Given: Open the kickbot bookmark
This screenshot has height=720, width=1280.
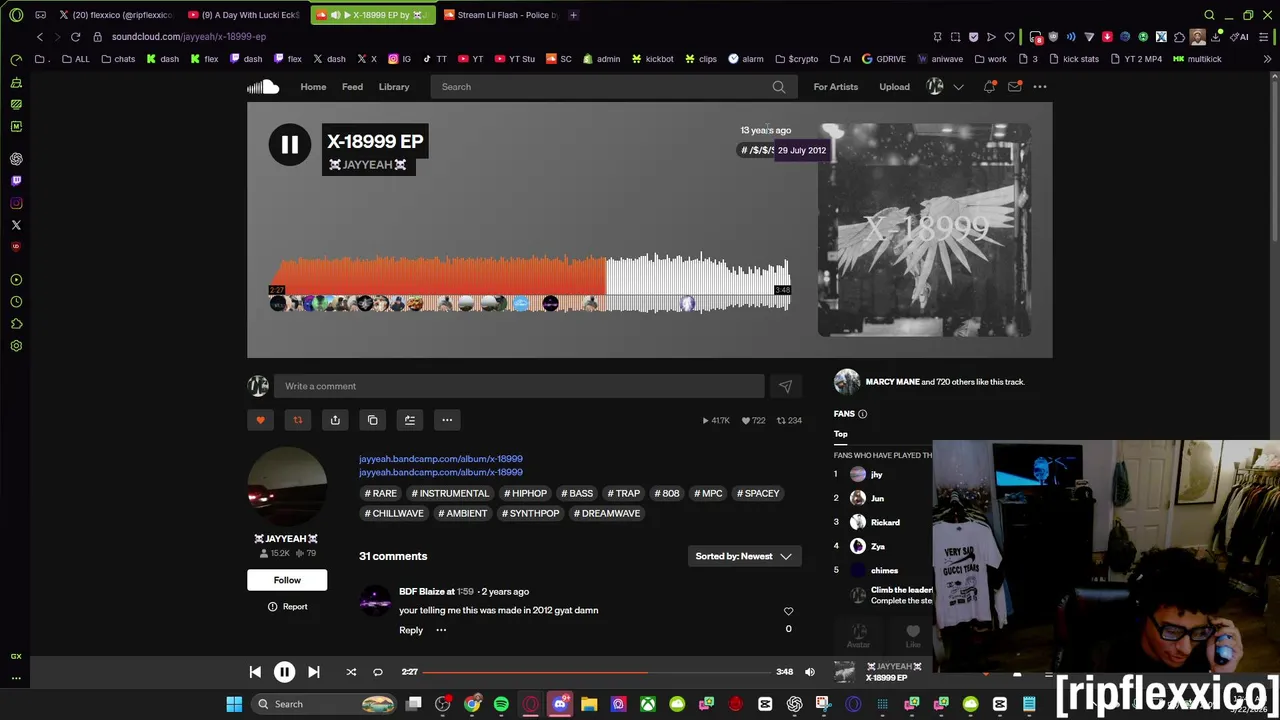Looking at the screenshot, I should point(652,59).
